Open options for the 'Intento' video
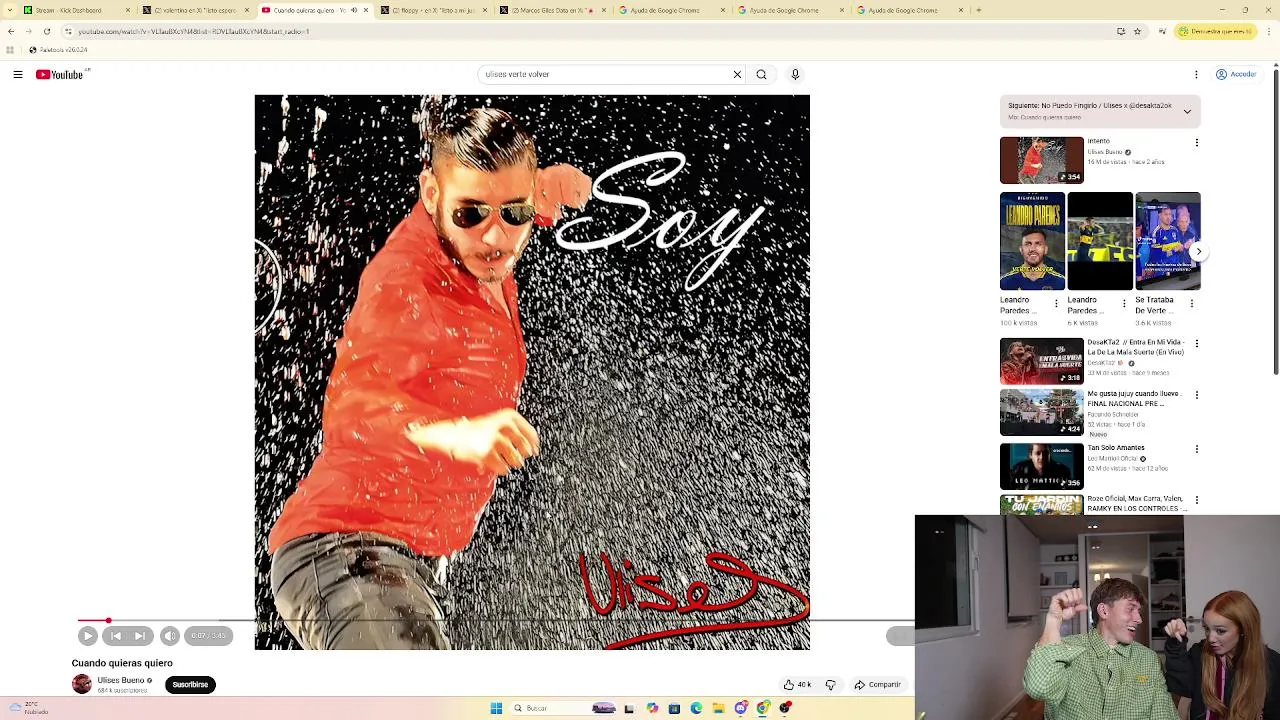Screen dimensions: 1280x720 point(1196,143)
